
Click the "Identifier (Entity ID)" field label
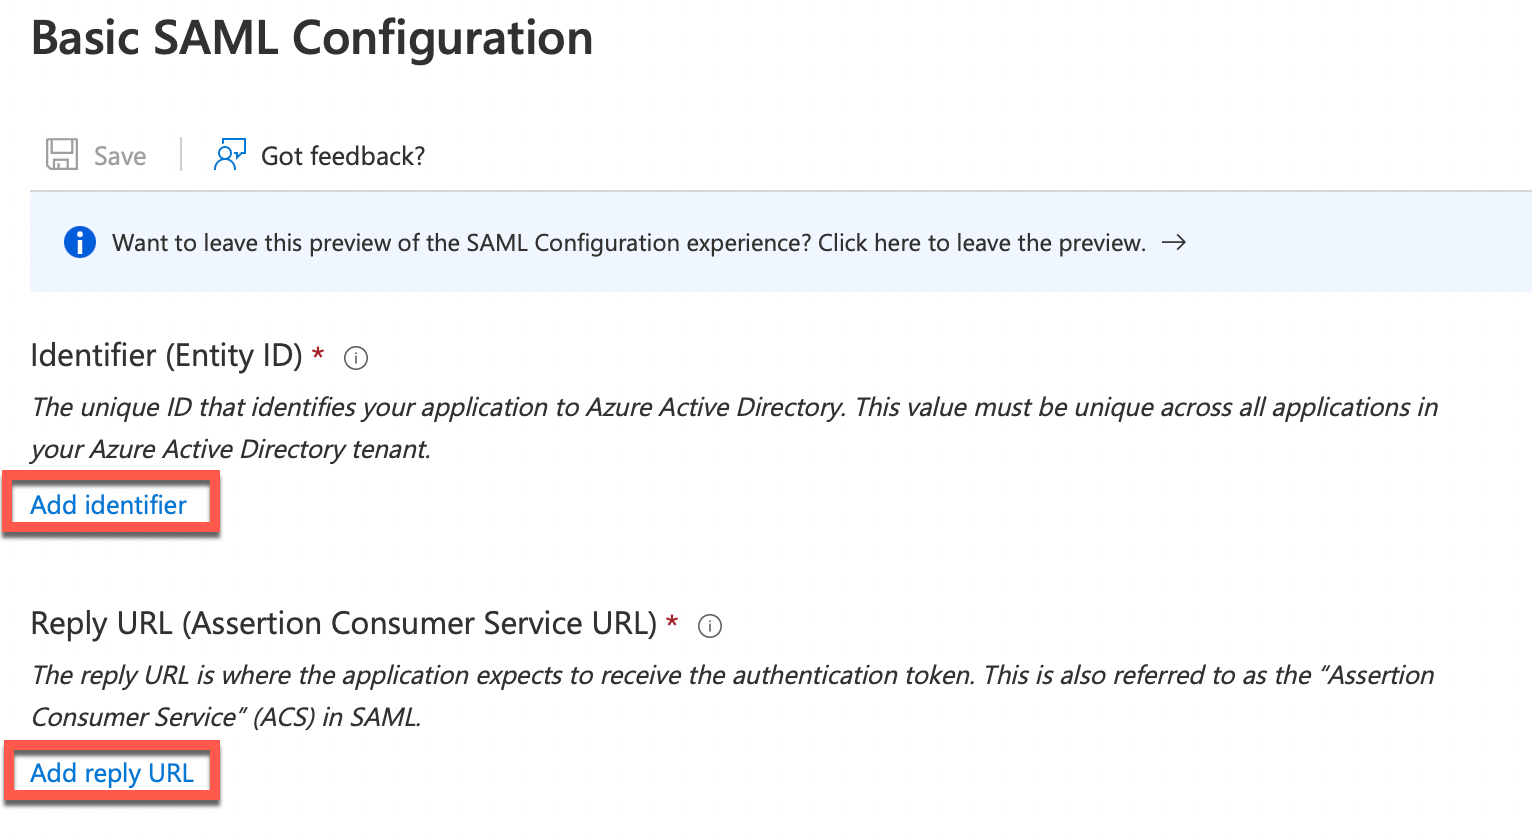(166, 356)
